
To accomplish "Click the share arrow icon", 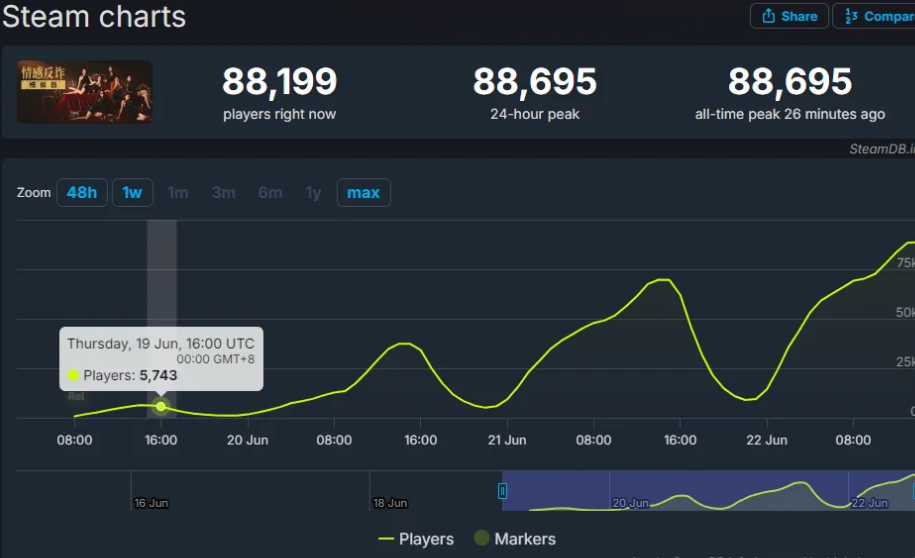I will (x=769, y=16).
